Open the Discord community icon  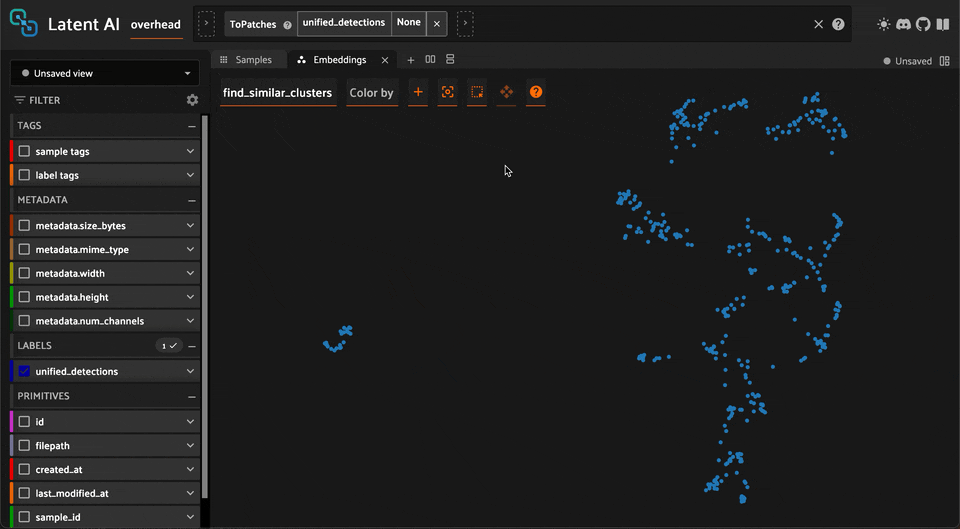tap(903, 24)
